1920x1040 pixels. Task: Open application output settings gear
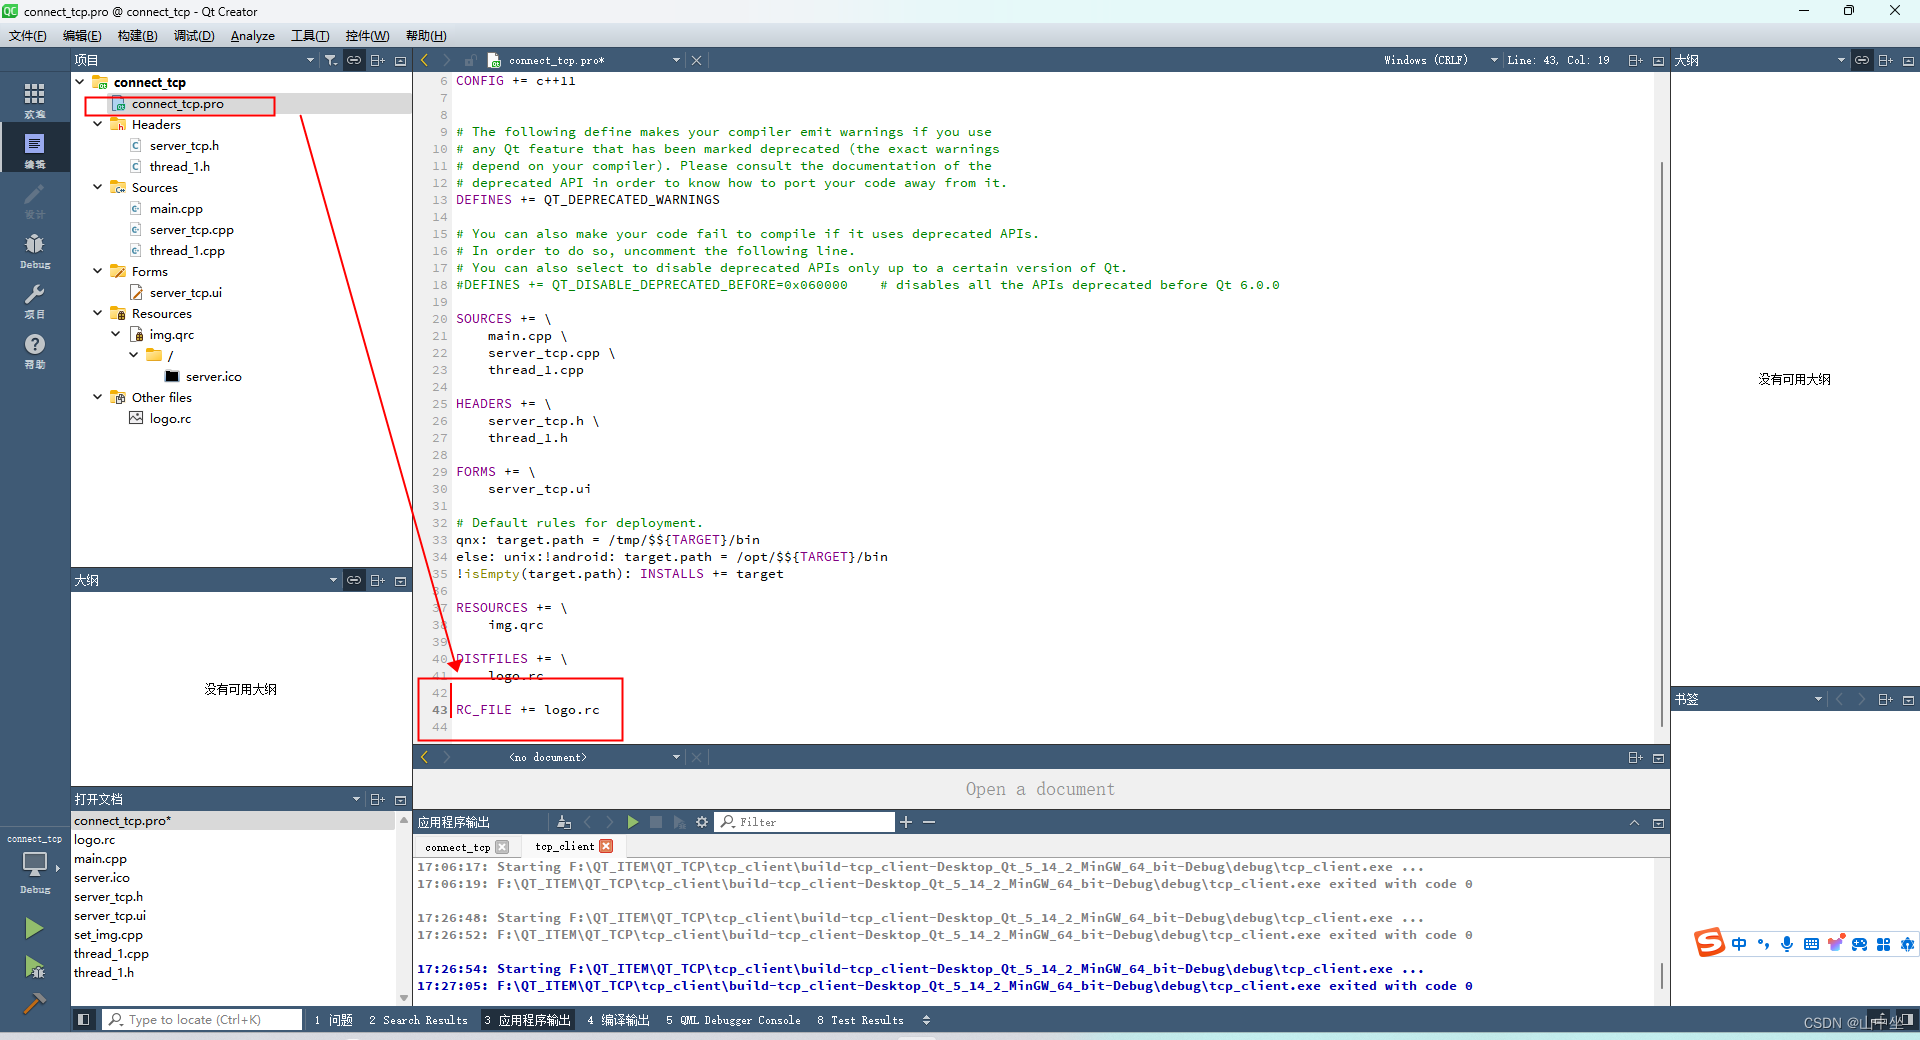coord(702,822)
